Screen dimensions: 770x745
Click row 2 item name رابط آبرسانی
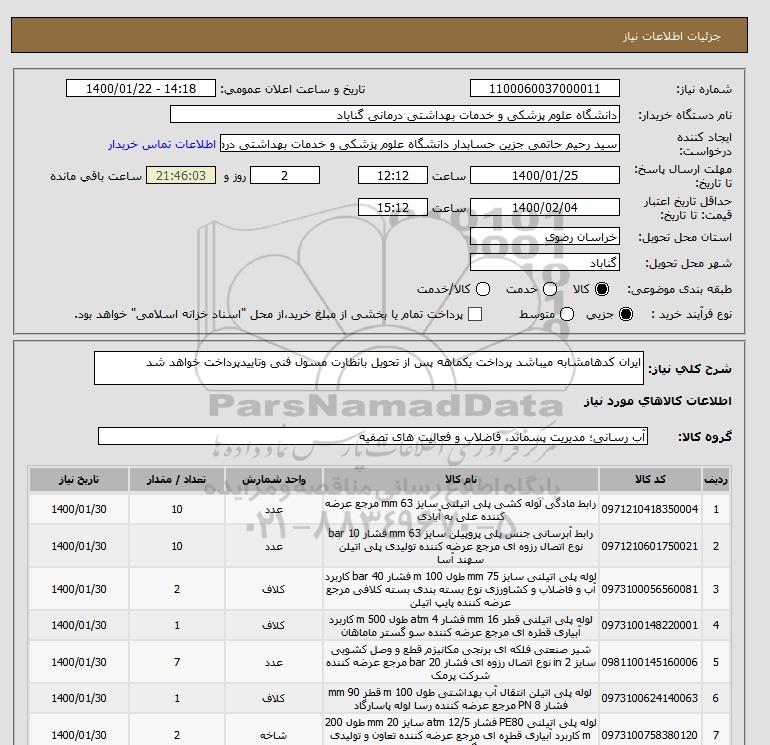[x=461, y=546]
